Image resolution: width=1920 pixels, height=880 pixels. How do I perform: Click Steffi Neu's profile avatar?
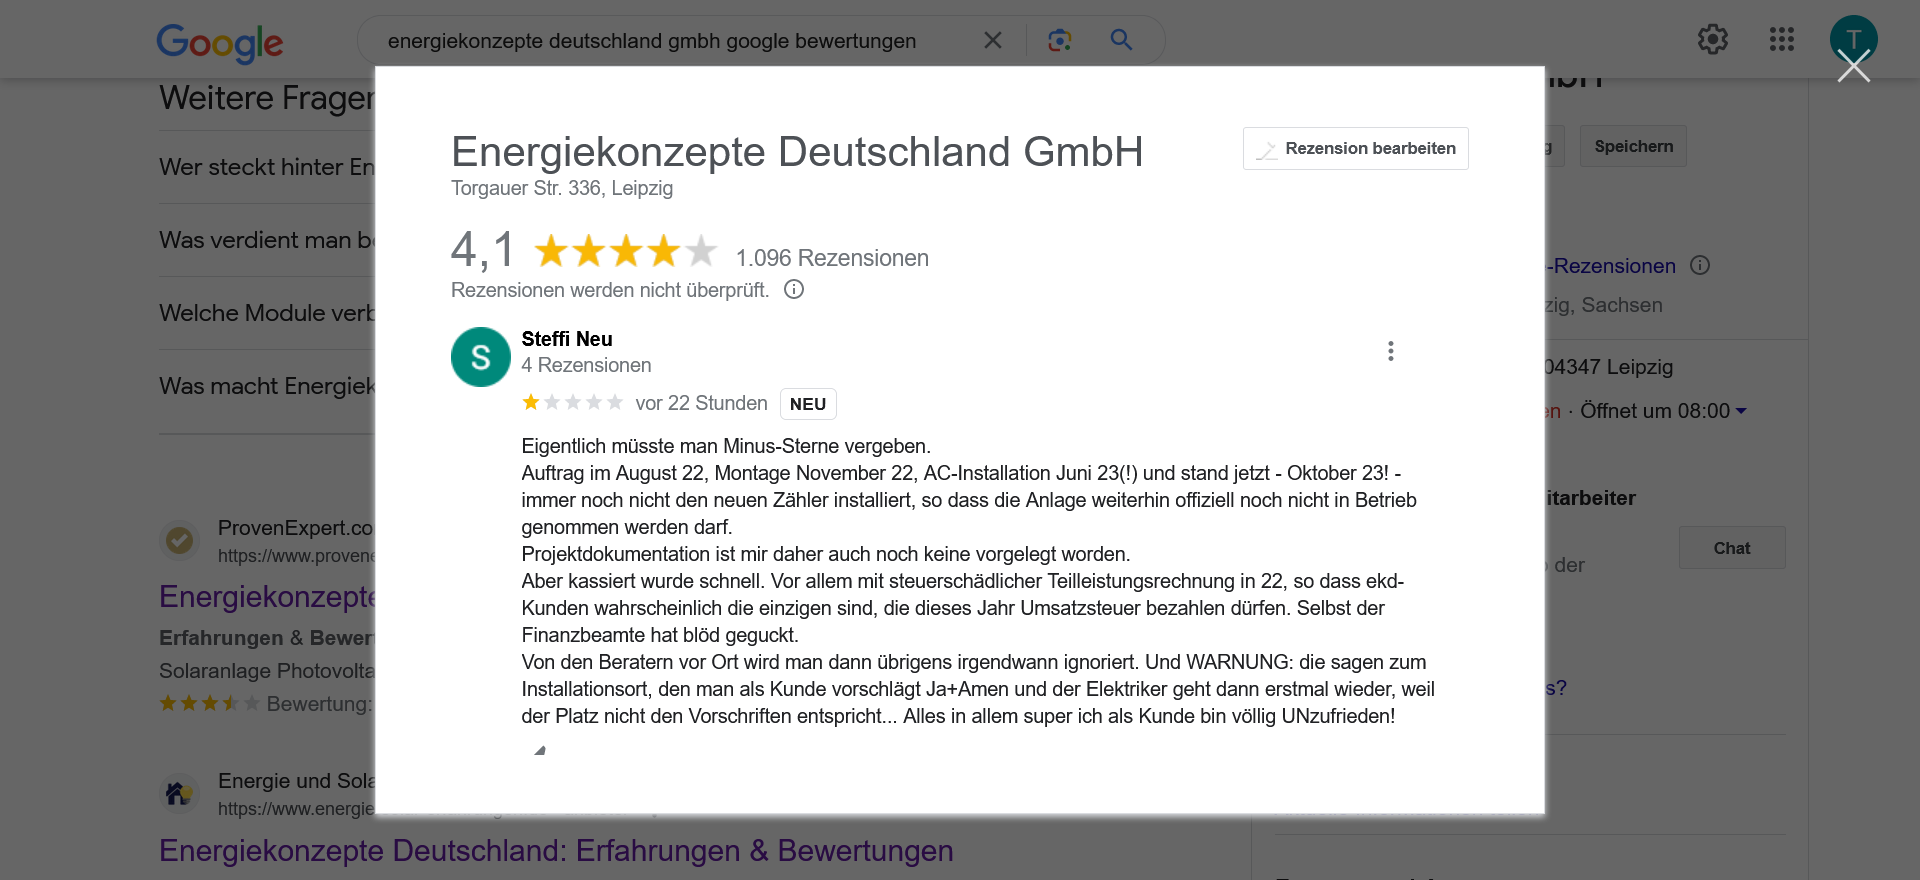click(x=480, y=357)
